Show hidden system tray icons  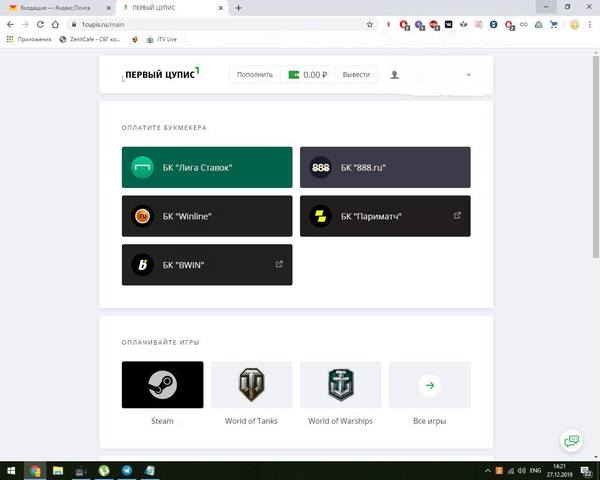(x=488, y=470)
